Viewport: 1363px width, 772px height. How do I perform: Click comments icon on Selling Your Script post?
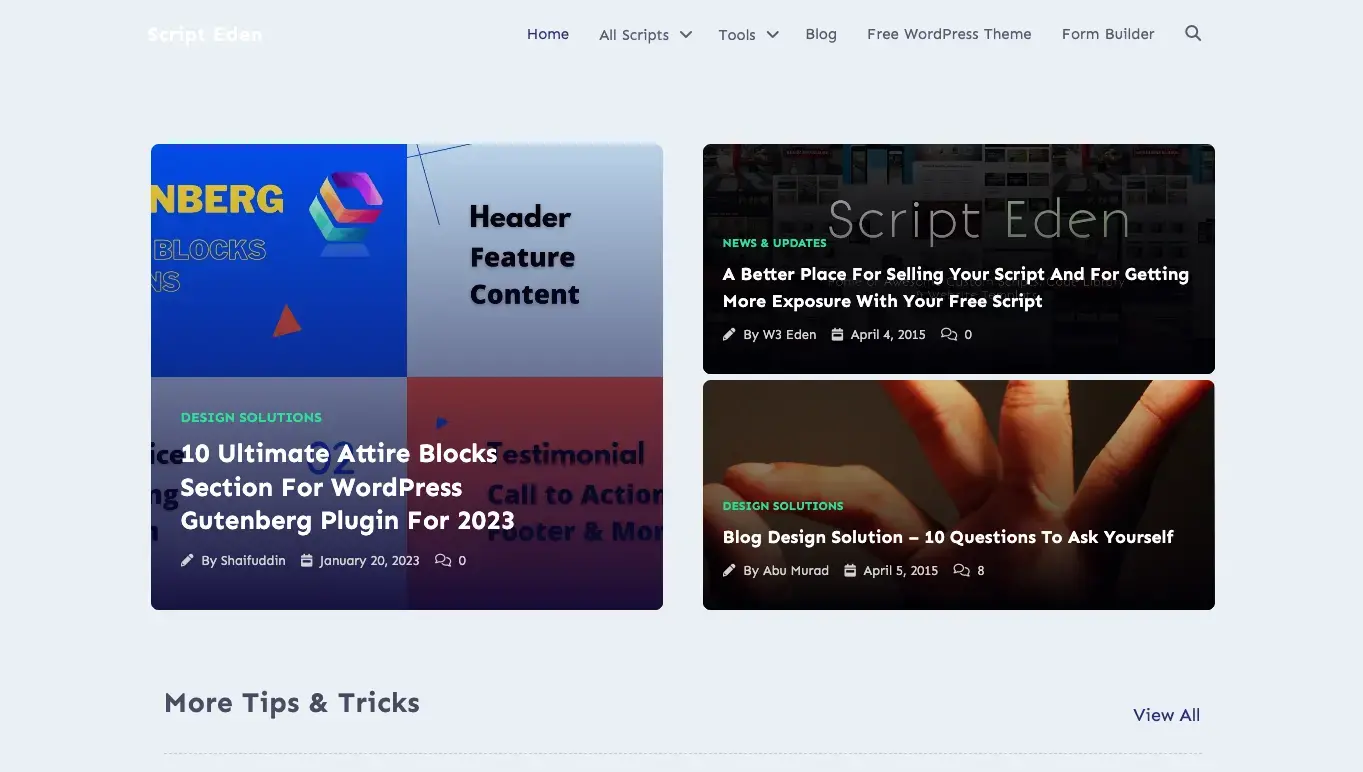(949, 335)
